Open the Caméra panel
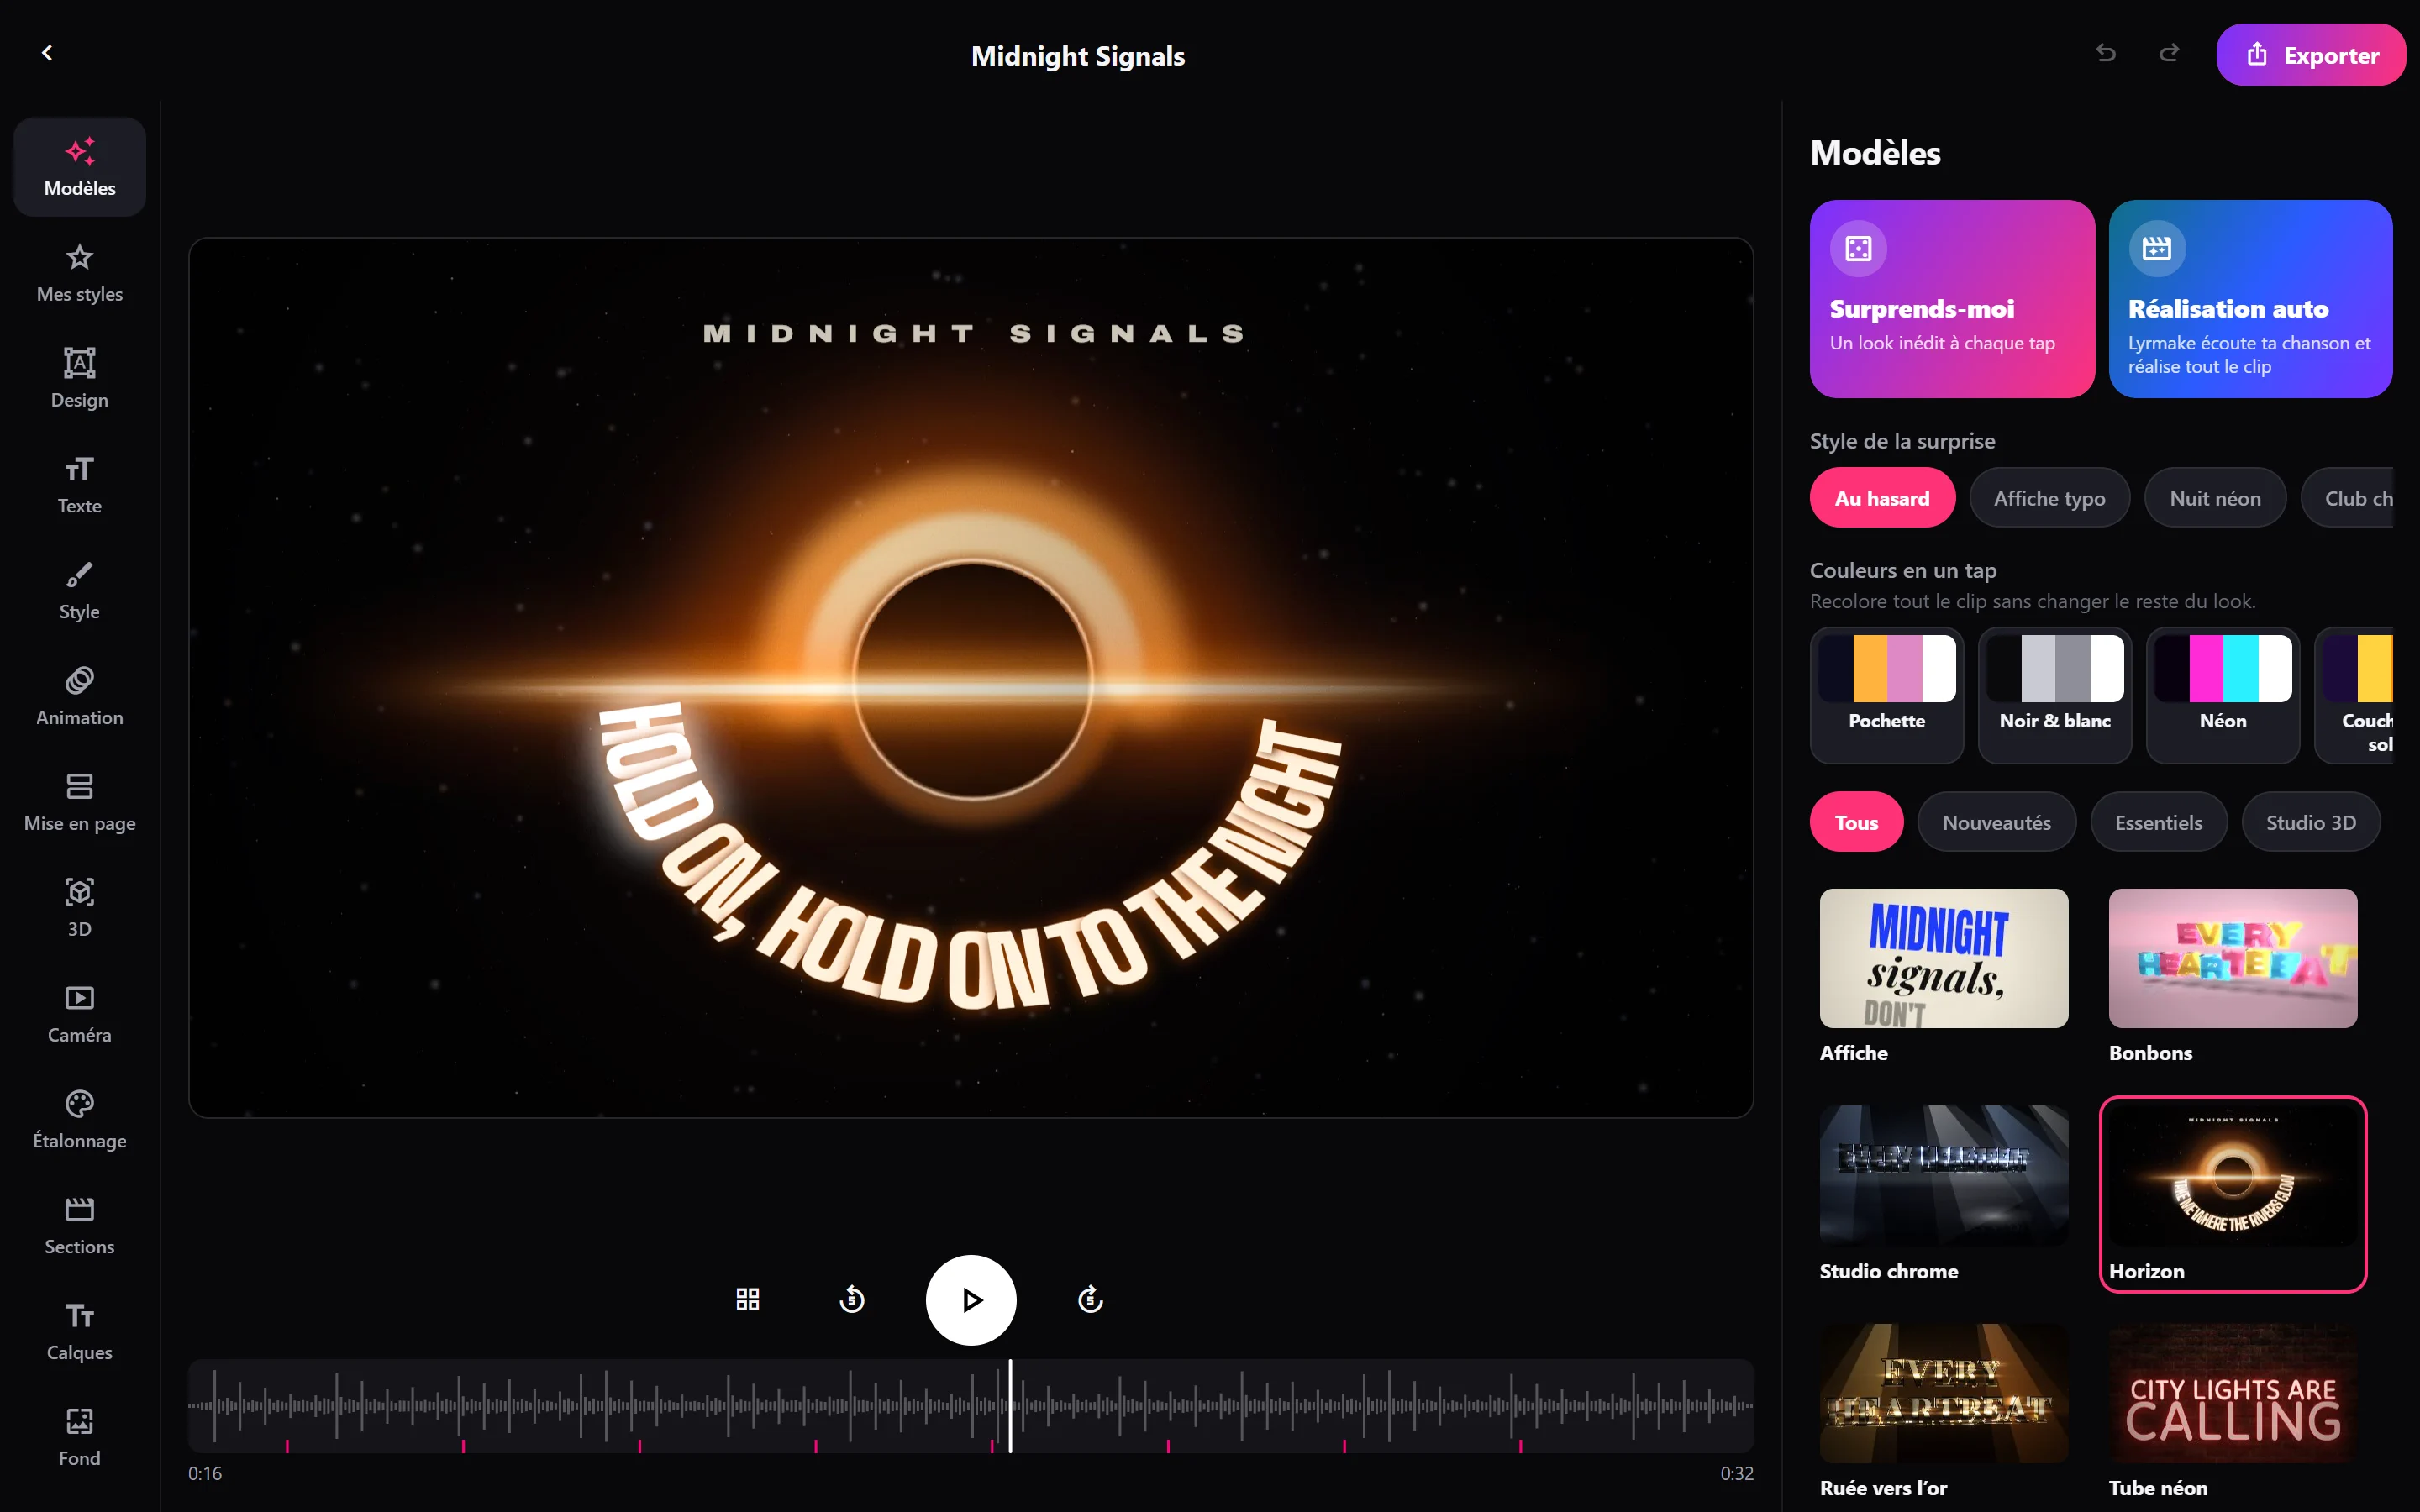Image resolution: width=2420 pixels, height=1512 pixels. [79, 1013]
